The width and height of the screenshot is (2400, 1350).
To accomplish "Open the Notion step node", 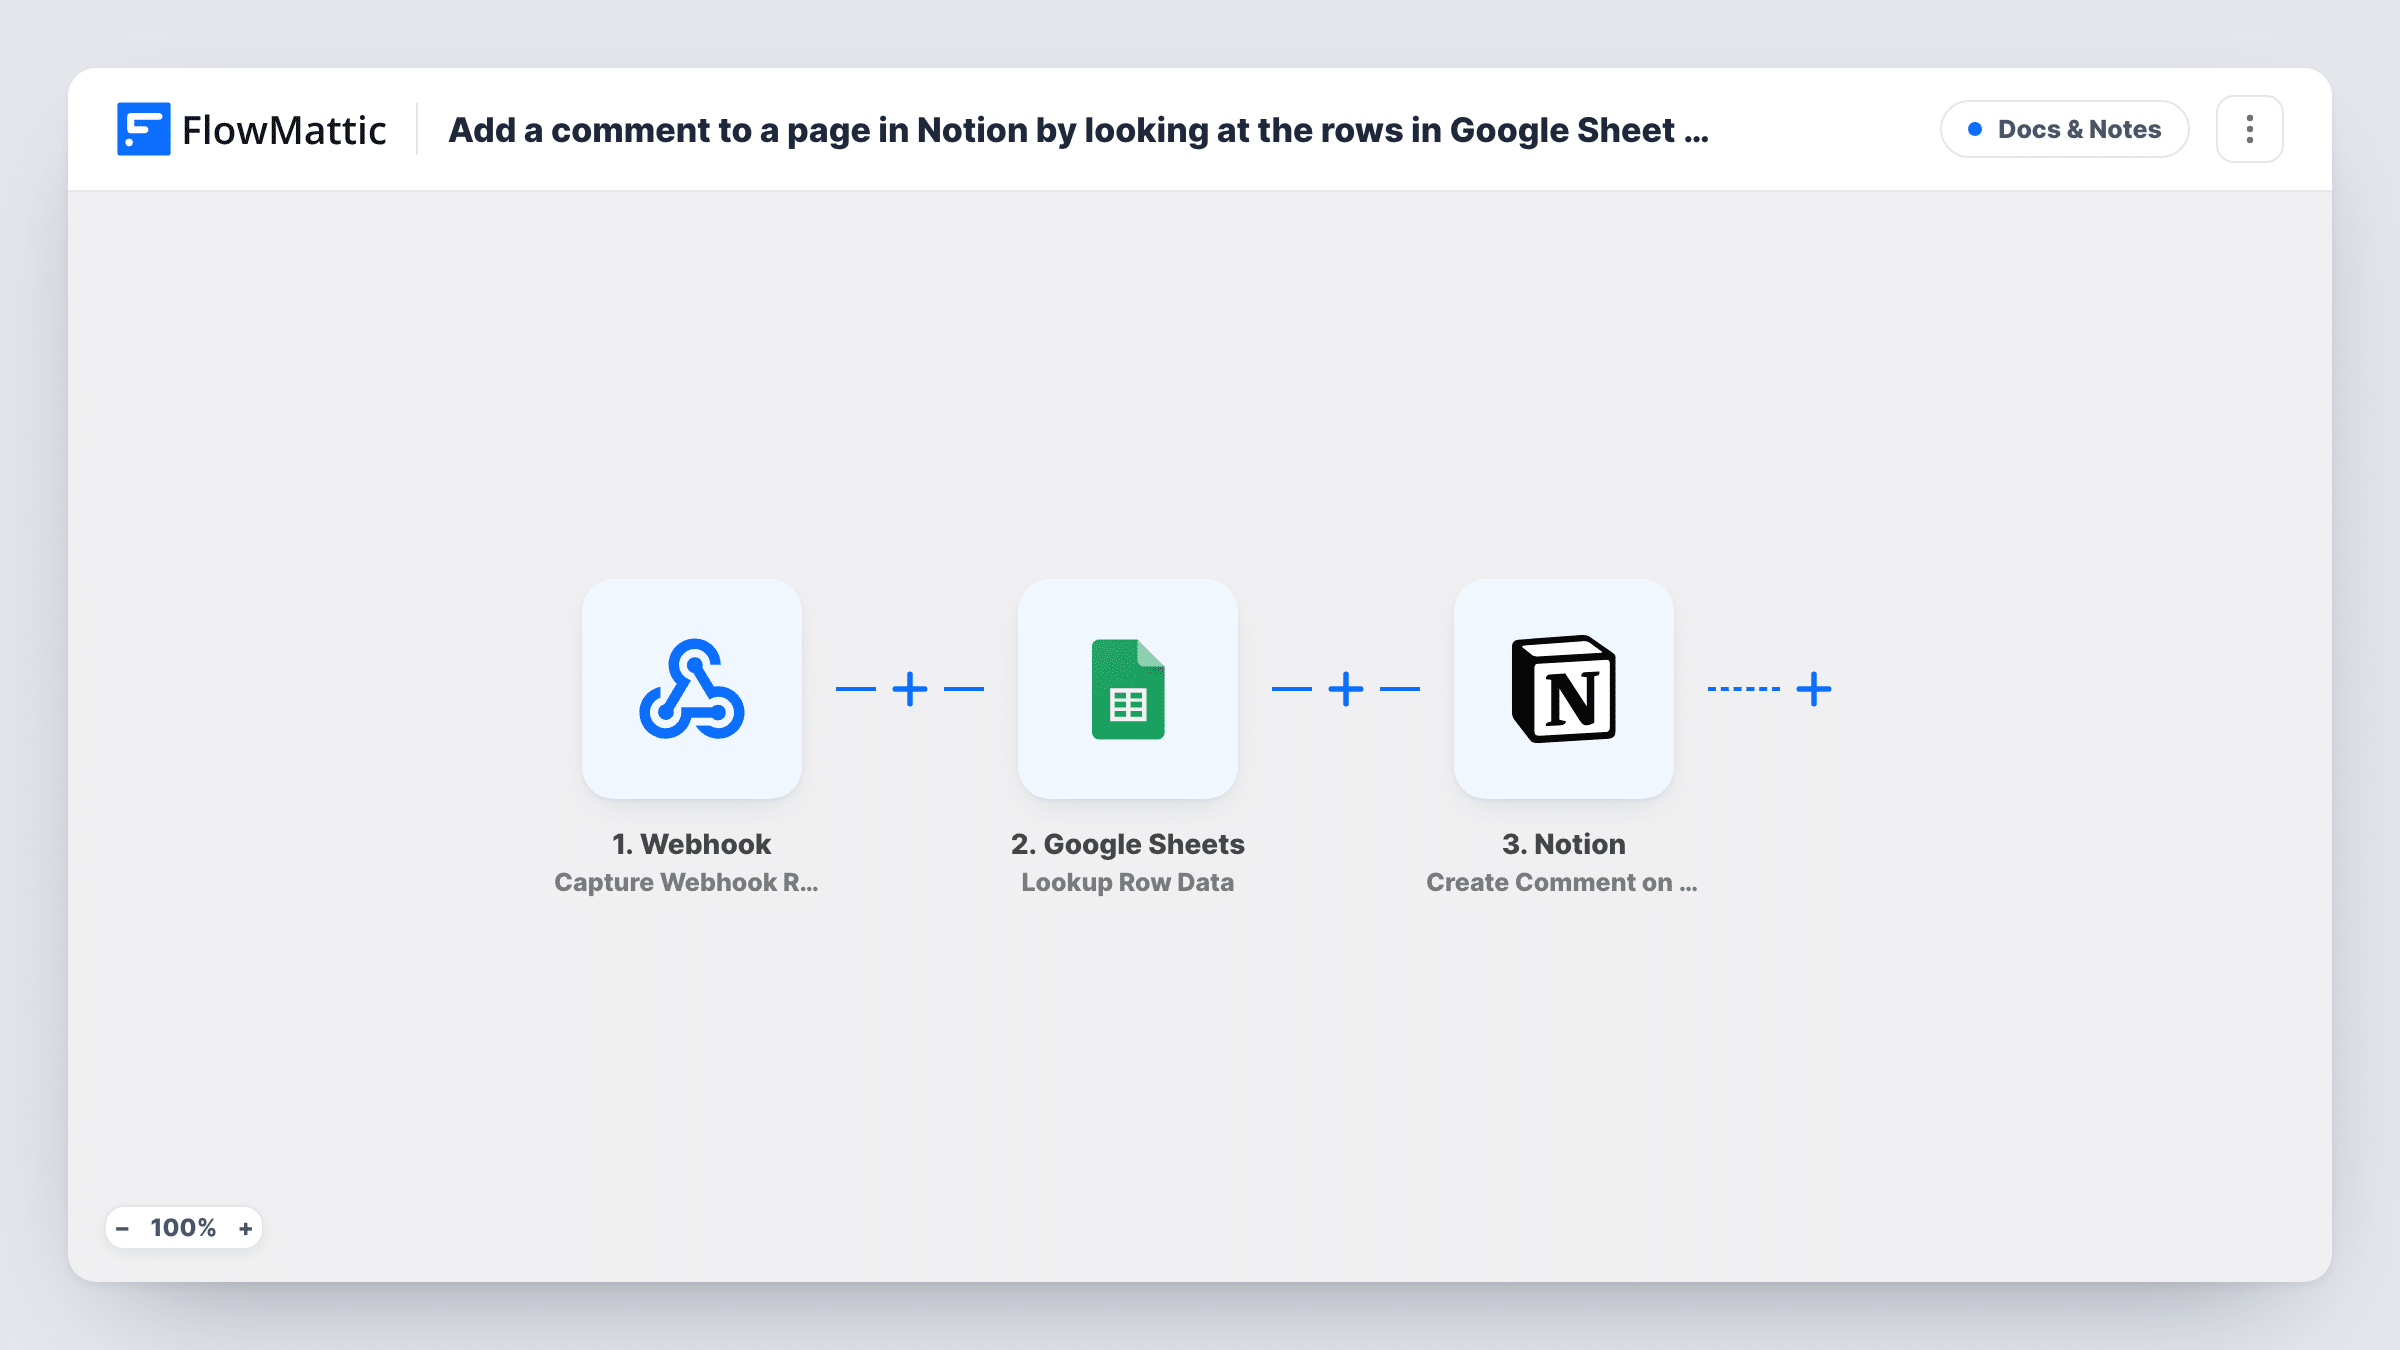I will [1564, 689].
